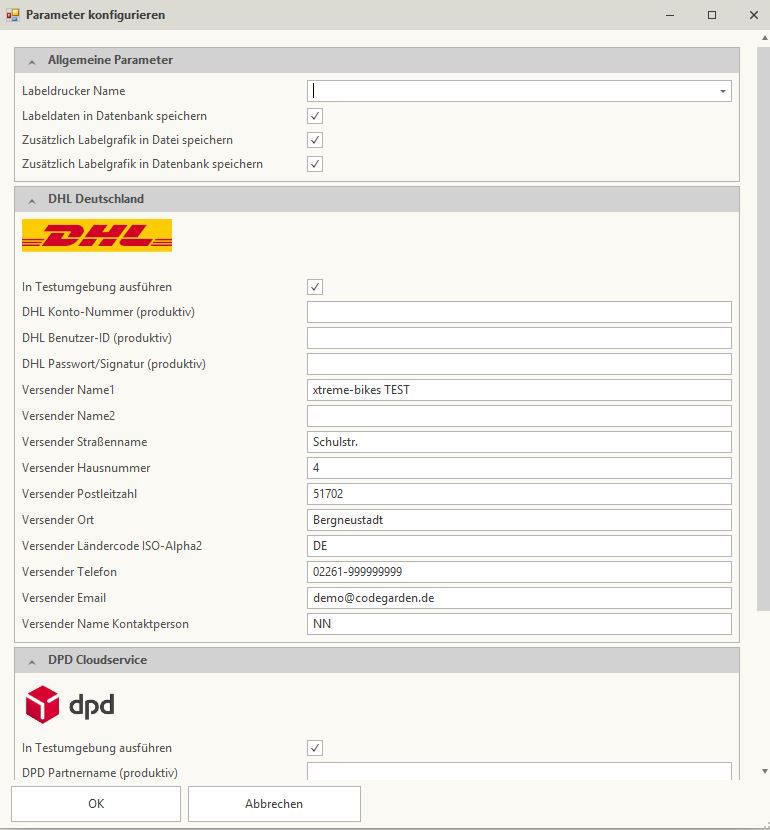The width and height of the screenshot is (770, 830).
Task: Click the DPD logo image
Action: coord(70,705)
